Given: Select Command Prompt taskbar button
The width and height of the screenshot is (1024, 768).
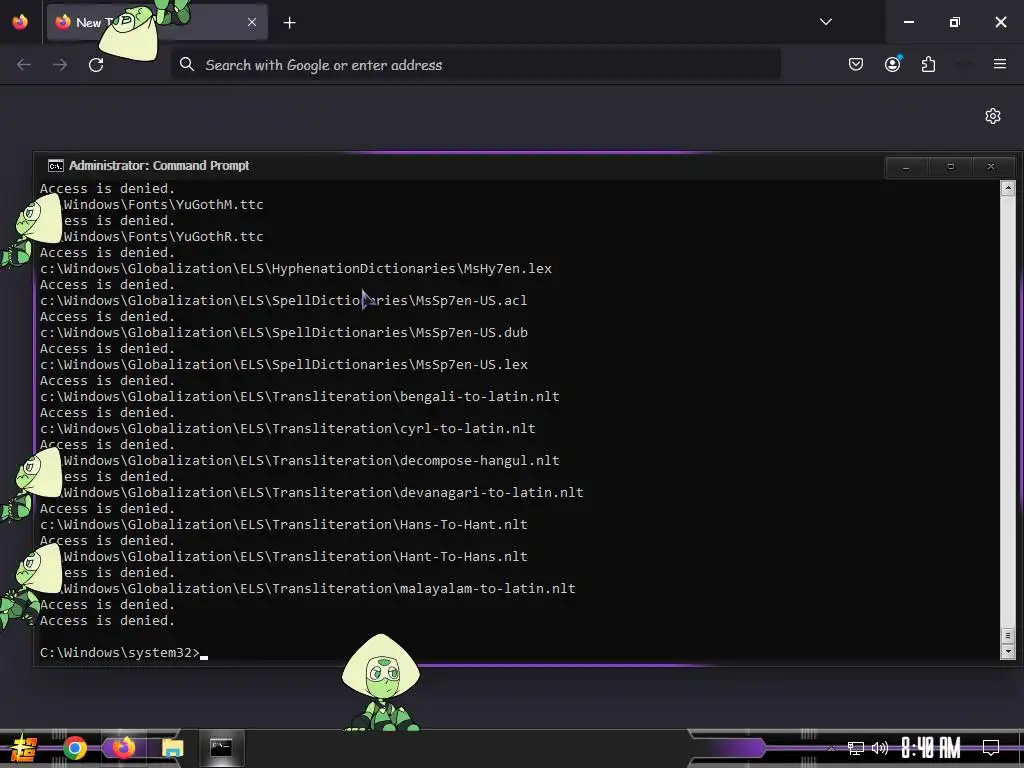Looking at the screenshot, I should pos(221,748).
